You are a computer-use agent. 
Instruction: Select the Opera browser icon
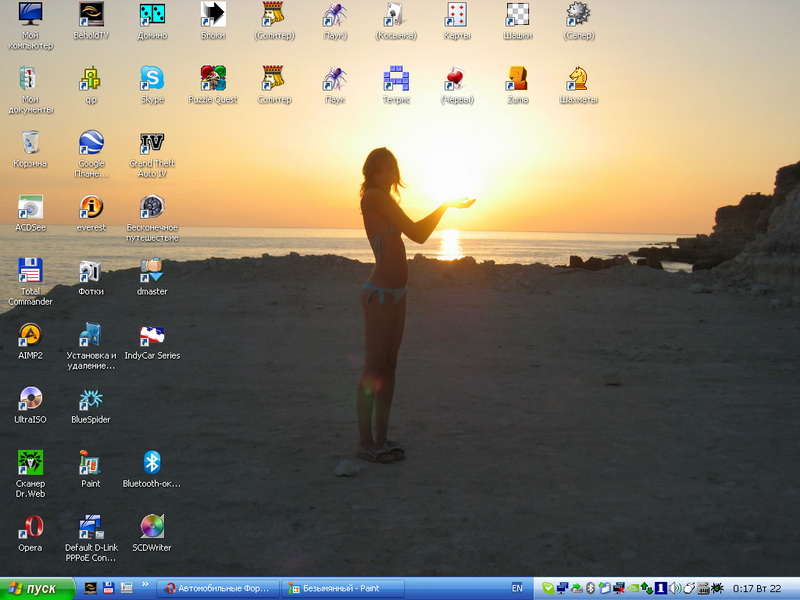[30, 527]
